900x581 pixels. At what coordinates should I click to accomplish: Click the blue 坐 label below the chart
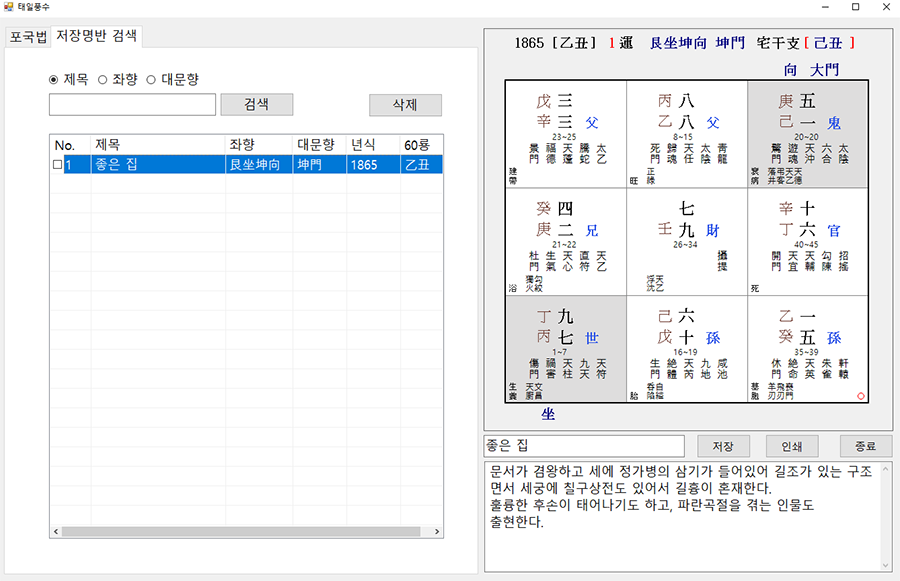pyautogui.click(x=548, y=414)
